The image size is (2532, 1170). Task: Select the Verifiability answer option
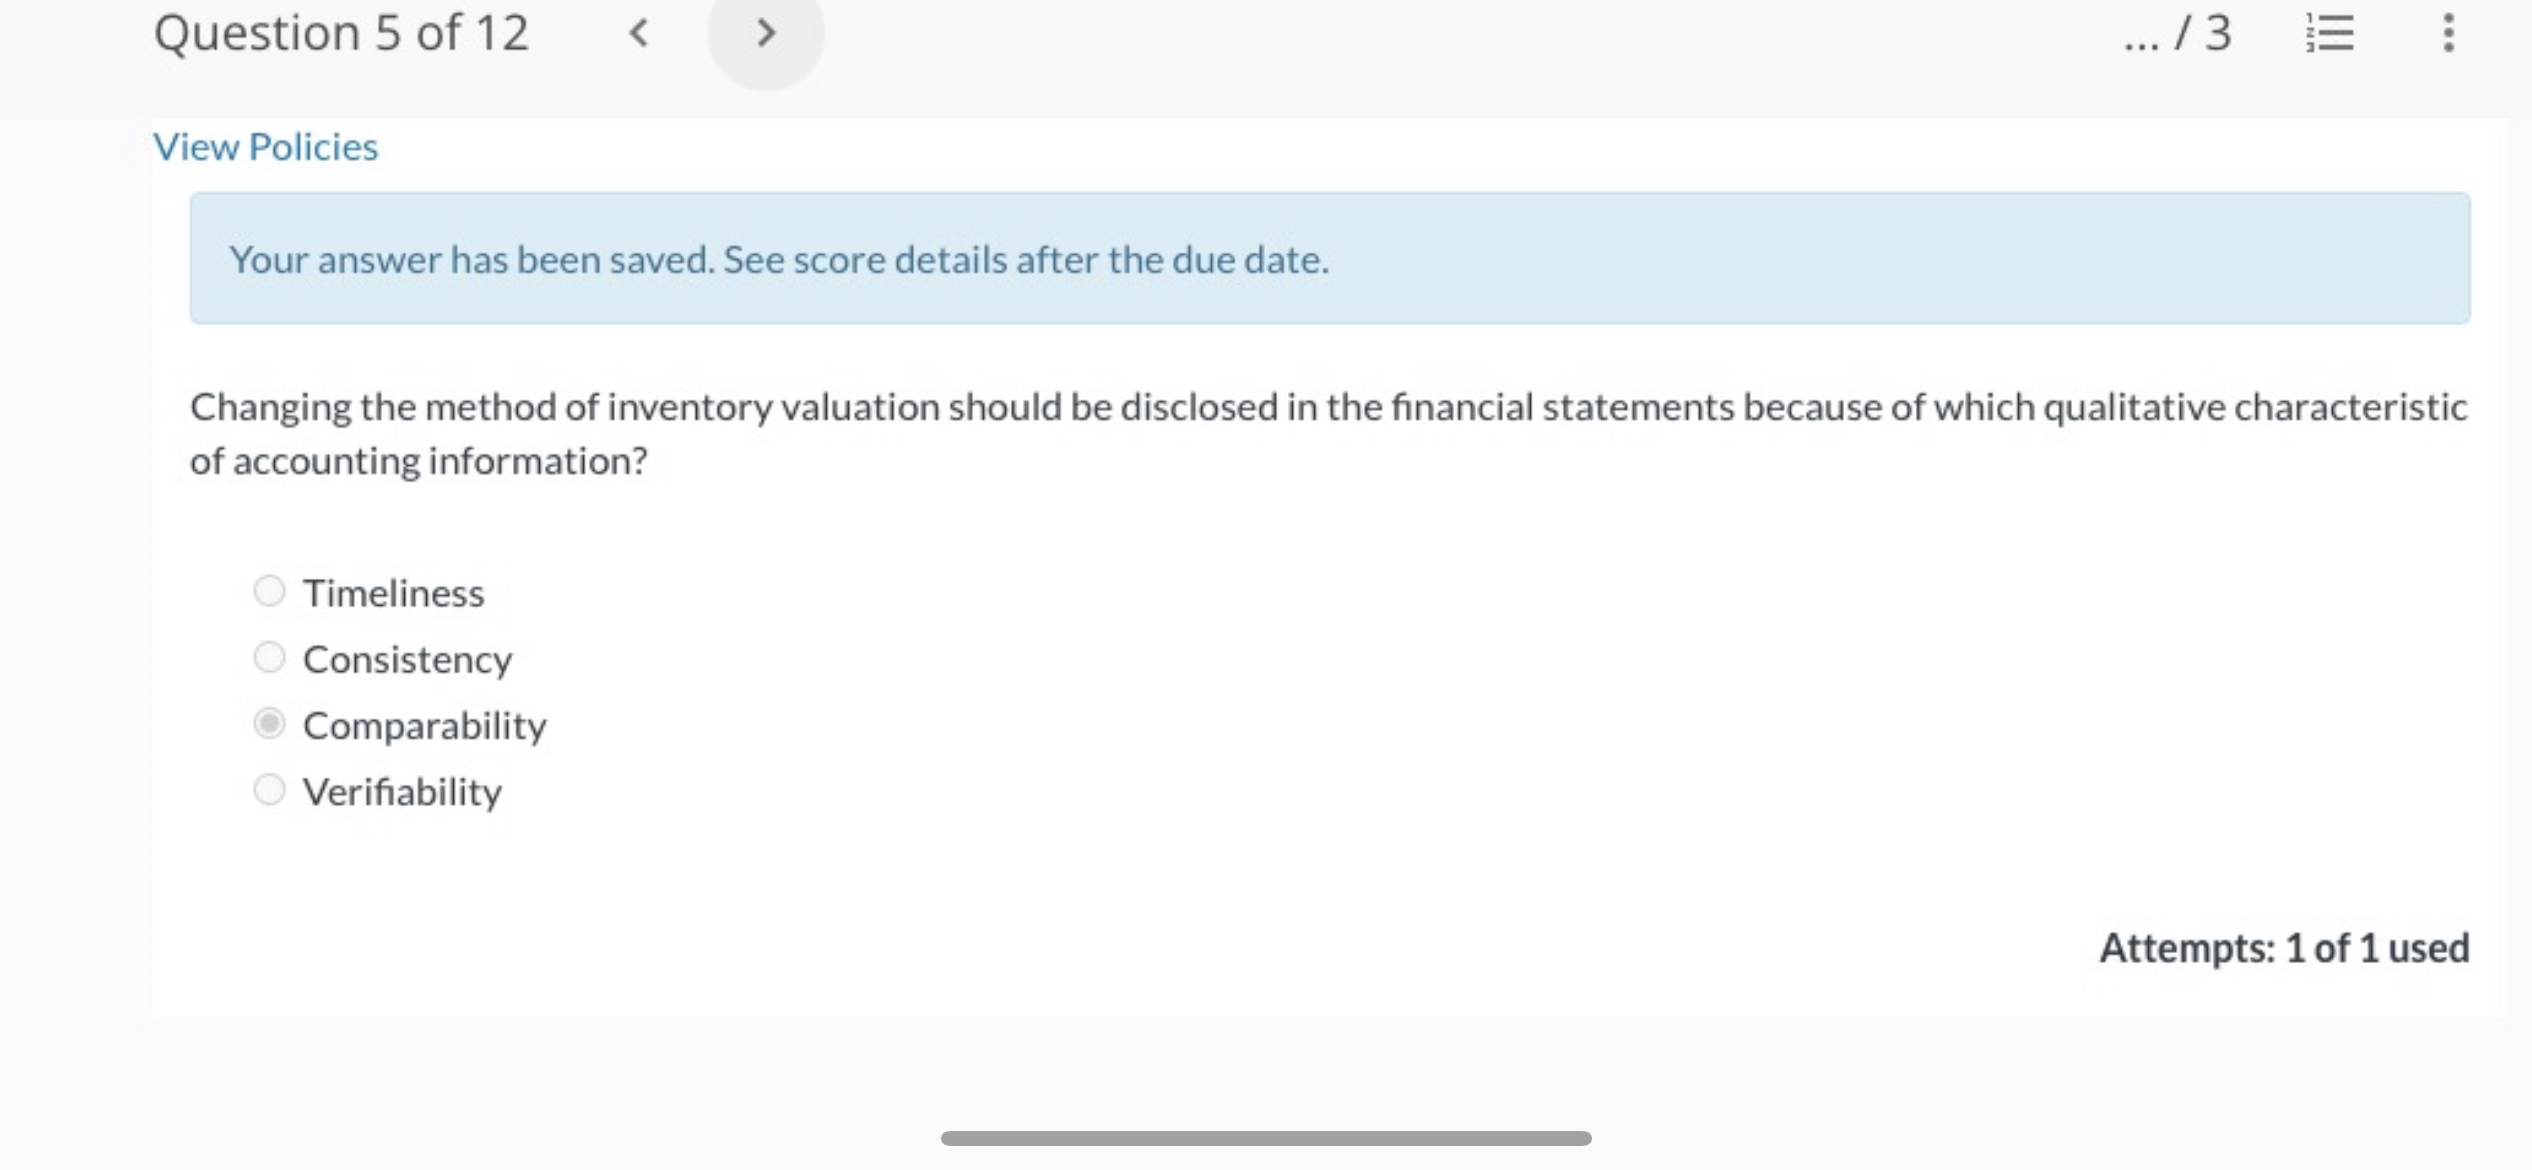point(268,789)
